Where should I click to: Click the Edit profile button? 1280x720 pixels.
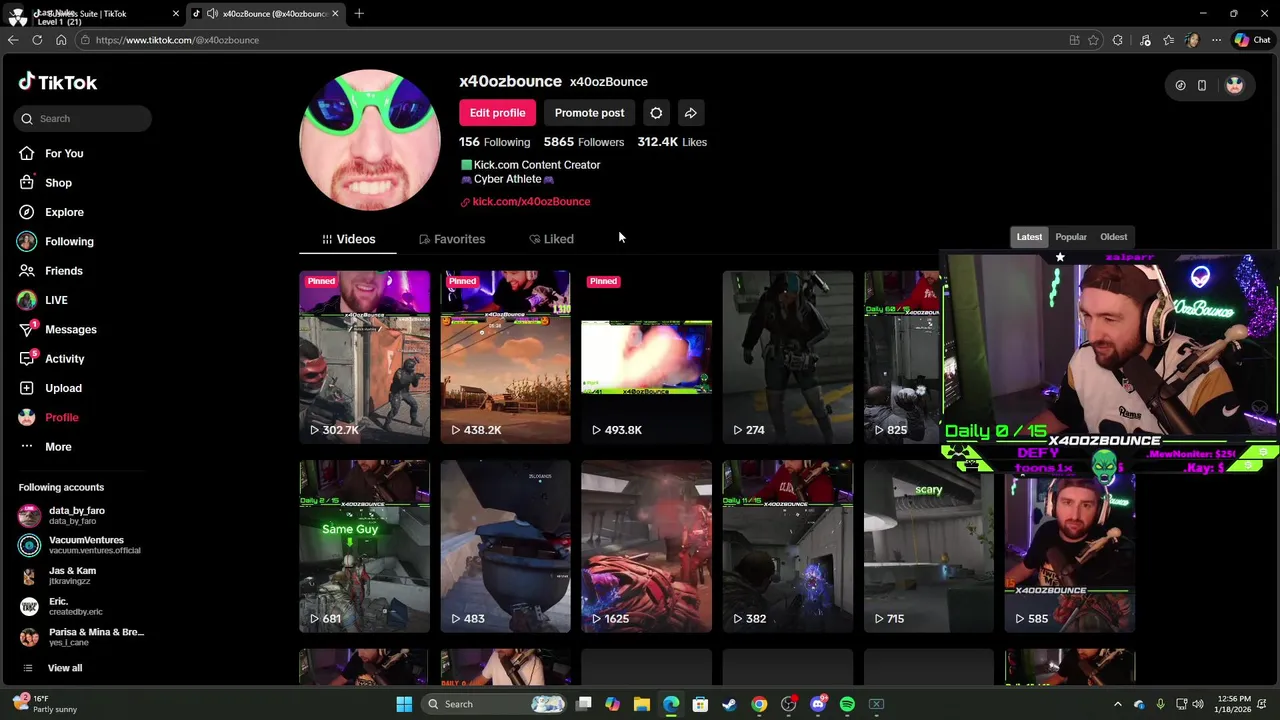(497, 113)
